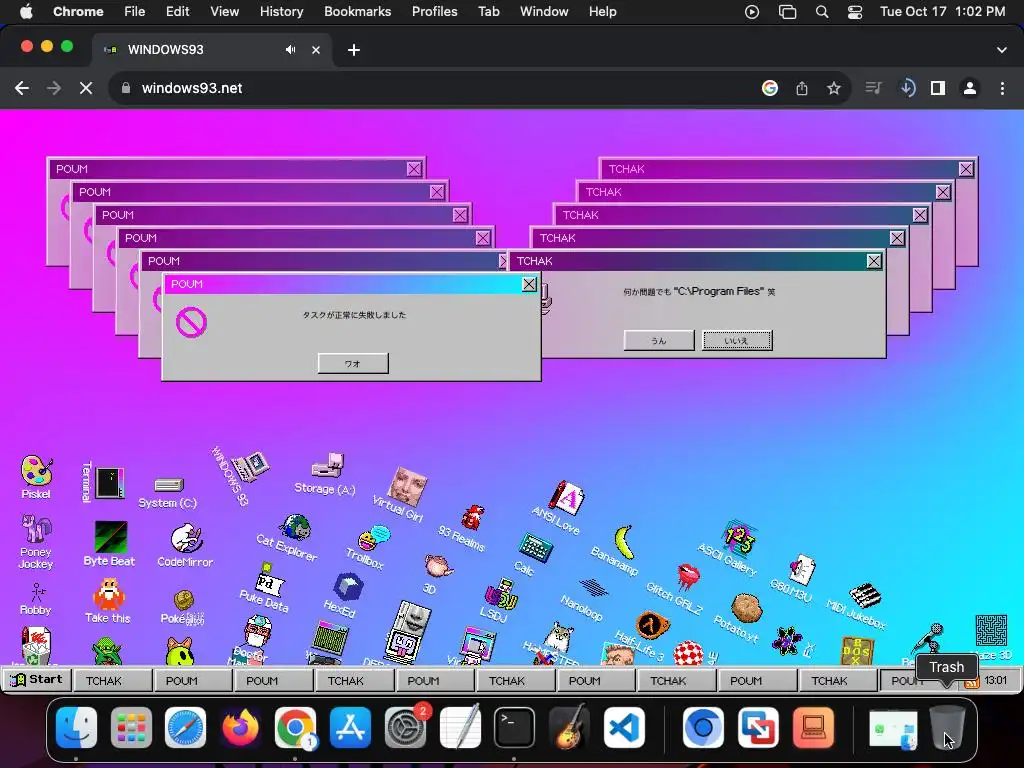Open the Tab menu in menu bar
1024x768 pixels.
point(488,12)
